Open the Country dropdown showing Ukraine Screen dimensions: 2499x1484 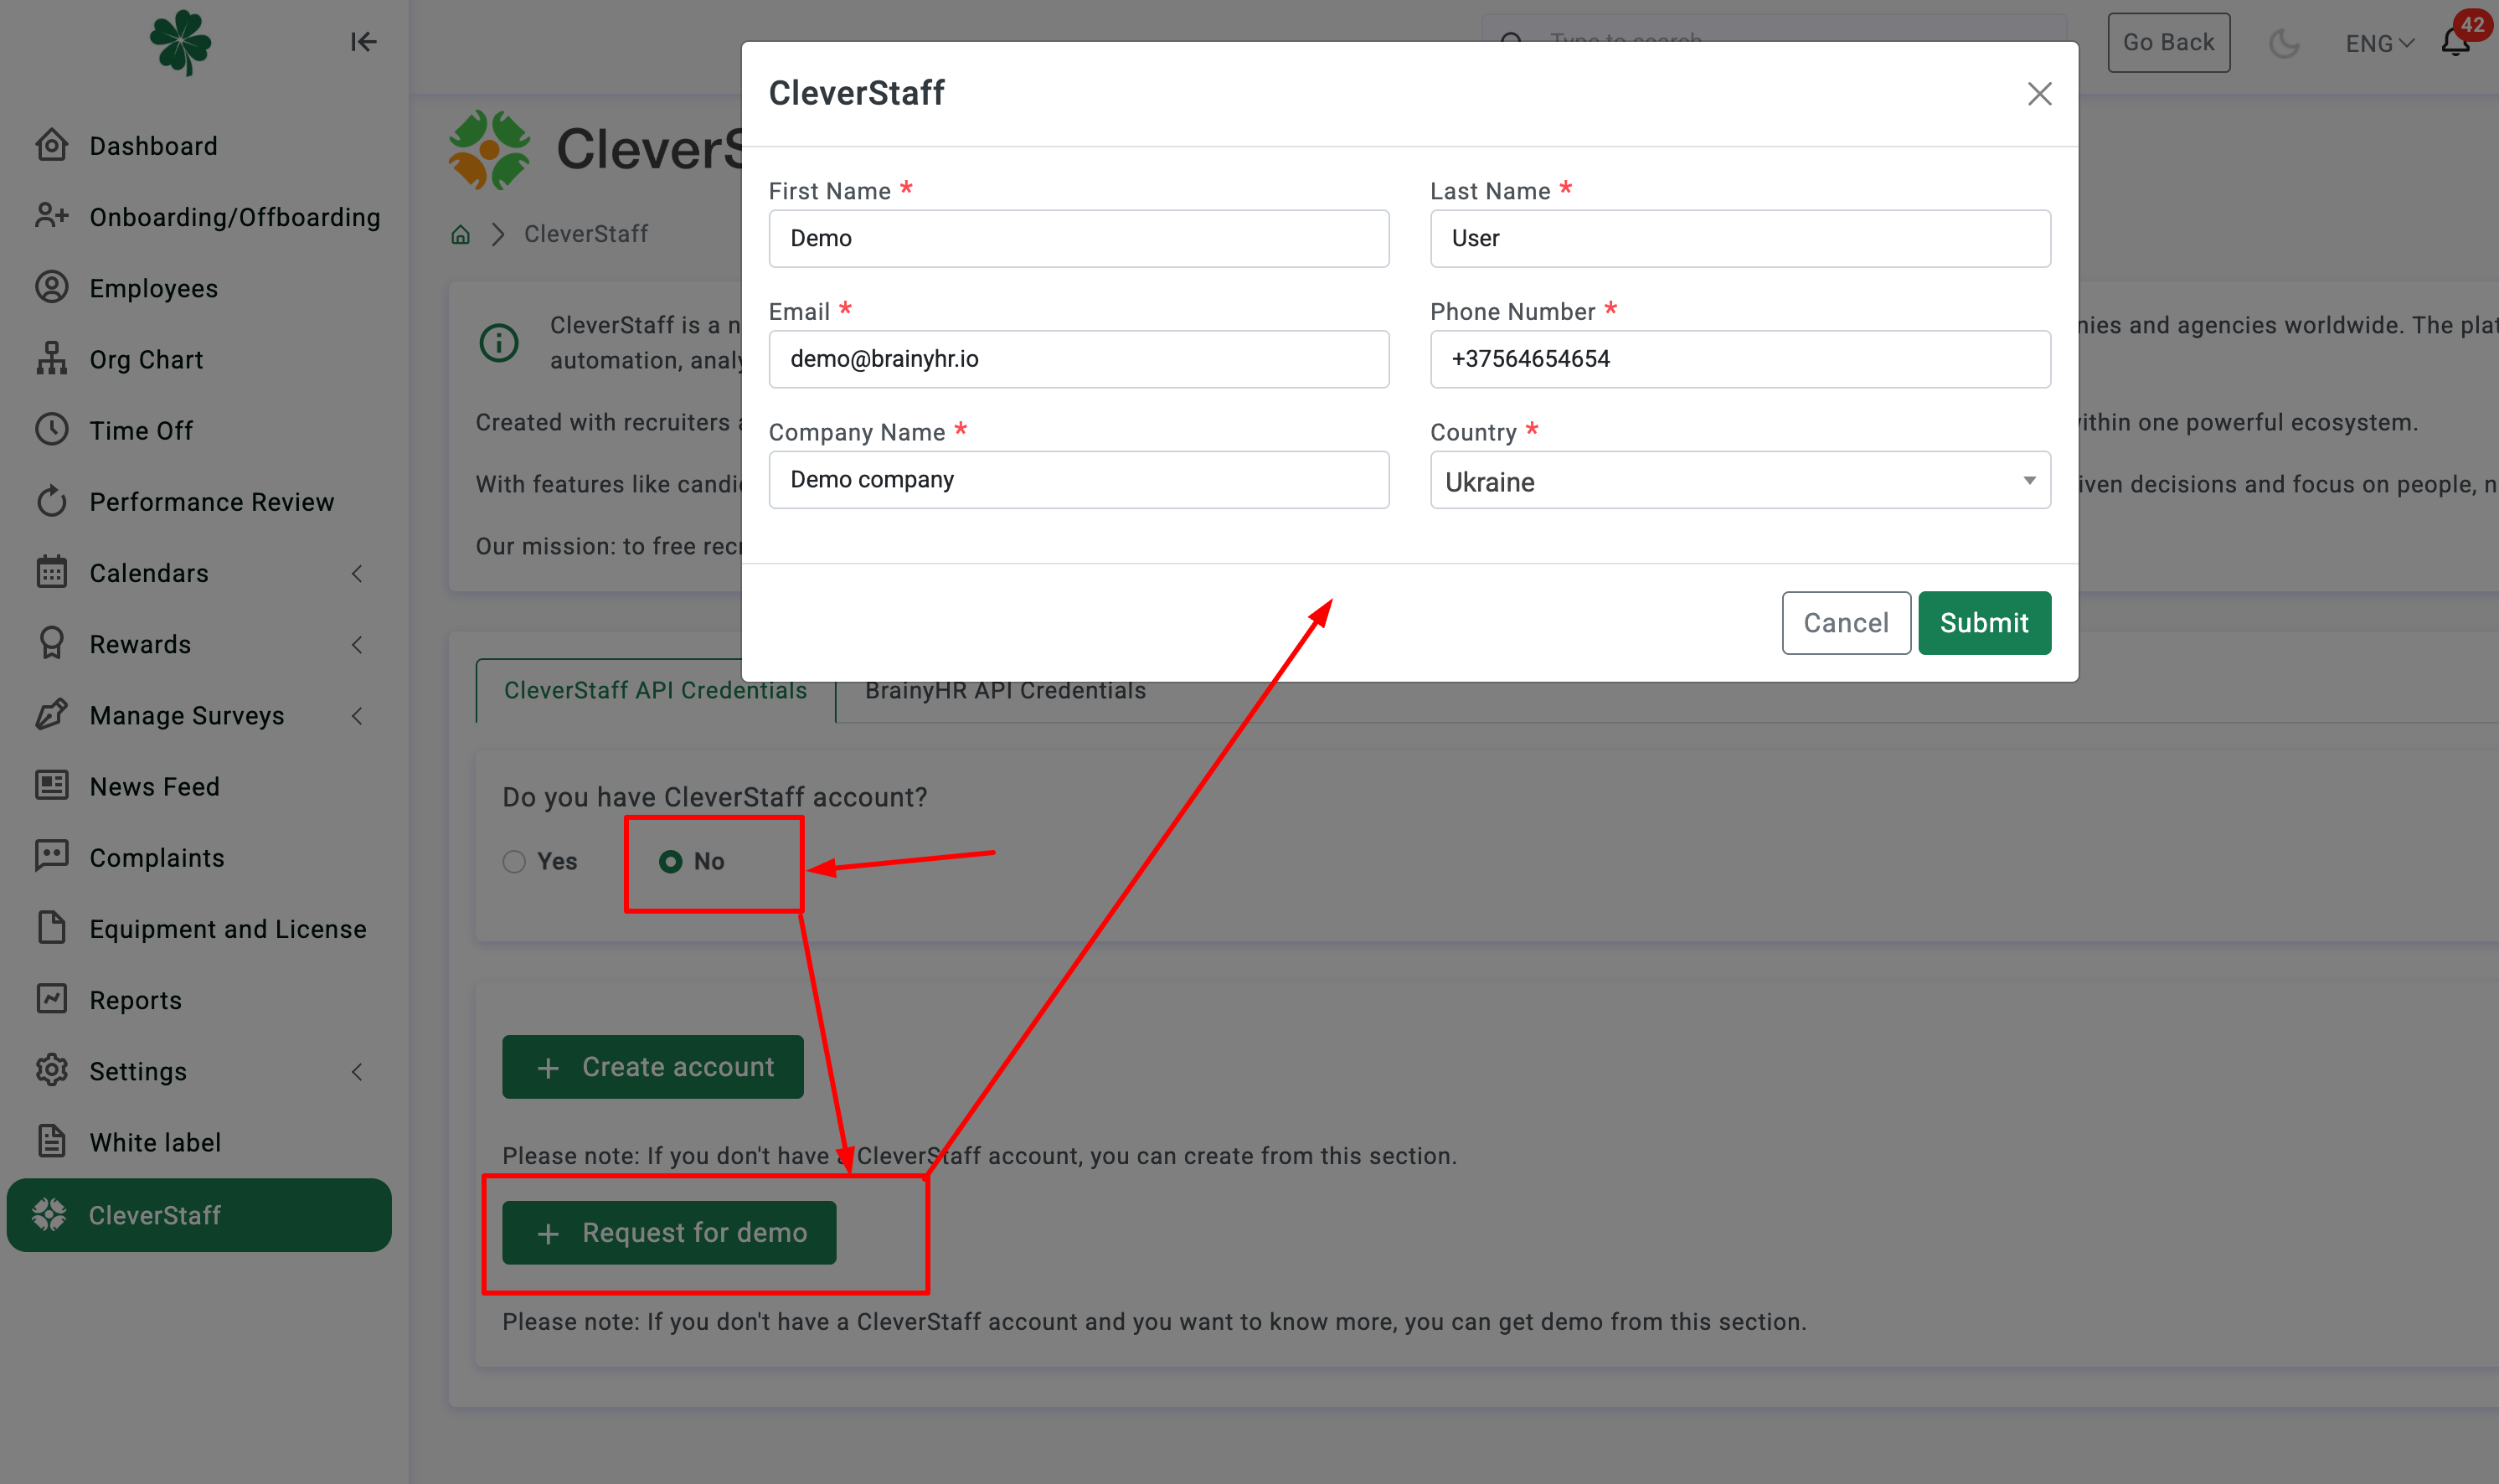1739,481
